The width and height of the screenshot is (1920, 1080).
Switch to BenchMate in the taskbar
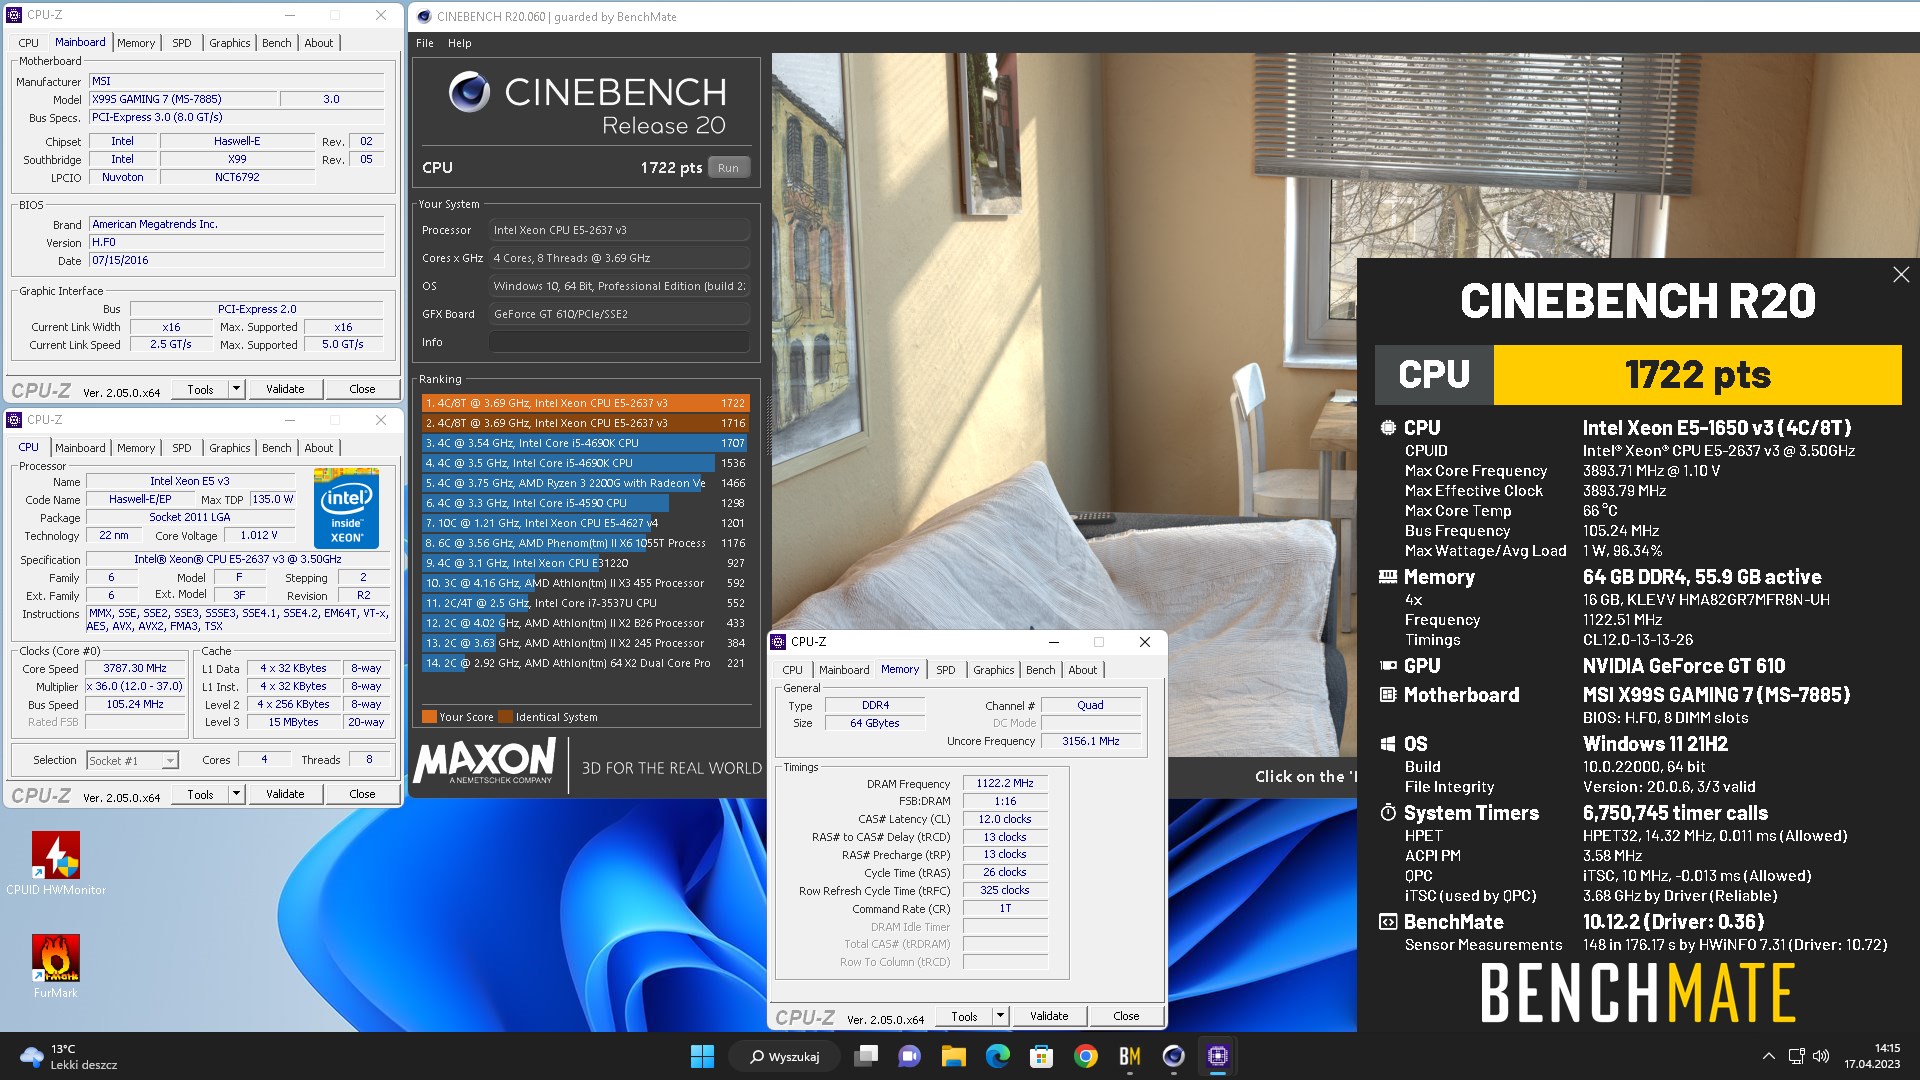[1129, 1056]
